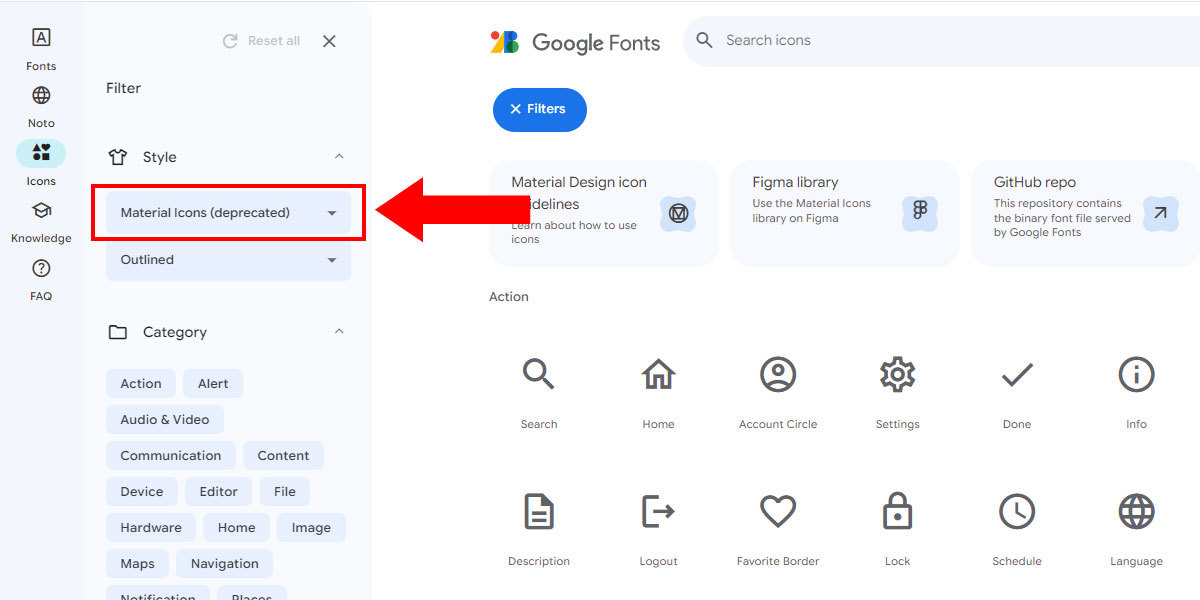Image resolution: width=1200 pixels, height=600 pixels.
Task: Close filters with the Filters button
Action: pyautogui.click(x=540, y=110)
